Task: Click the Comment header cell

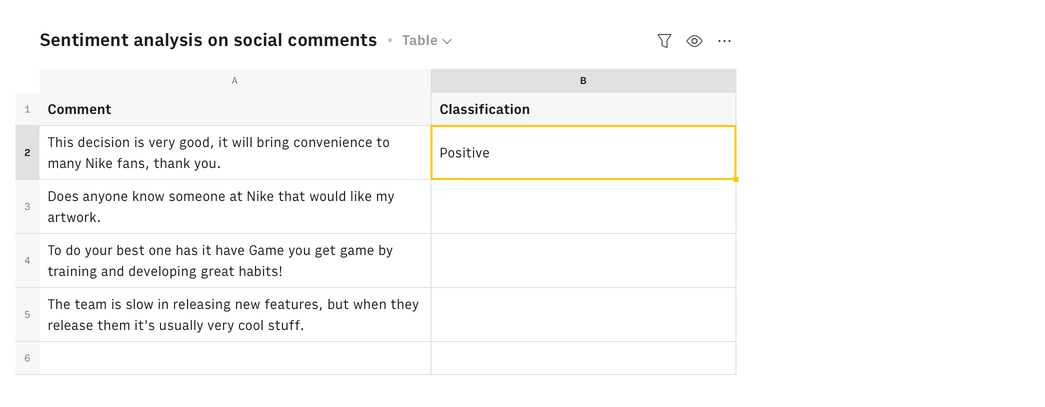Action: [235, 109]
